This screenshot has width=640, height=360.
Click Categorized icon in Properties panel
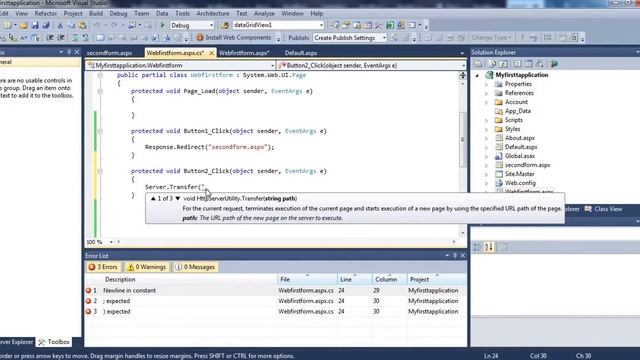(x=477, y=247)
